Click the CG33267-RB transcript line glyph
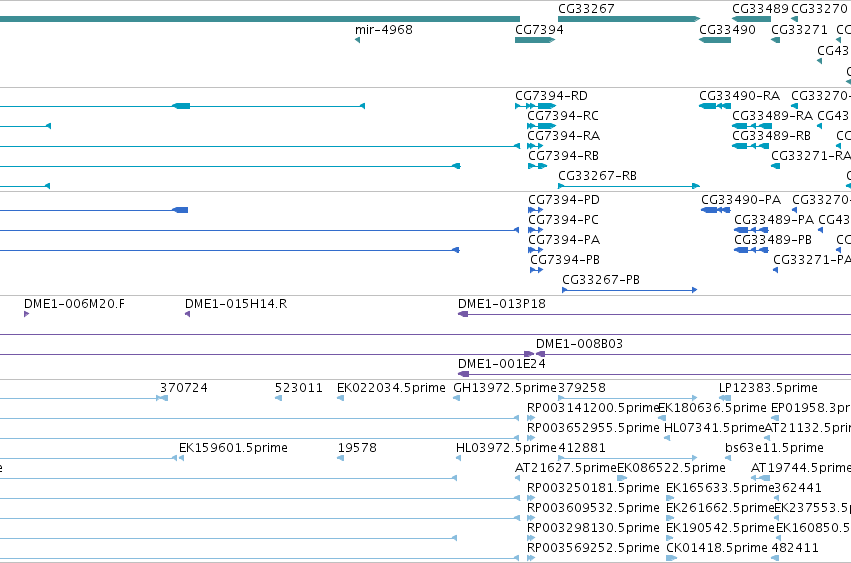 pos(628,186)
